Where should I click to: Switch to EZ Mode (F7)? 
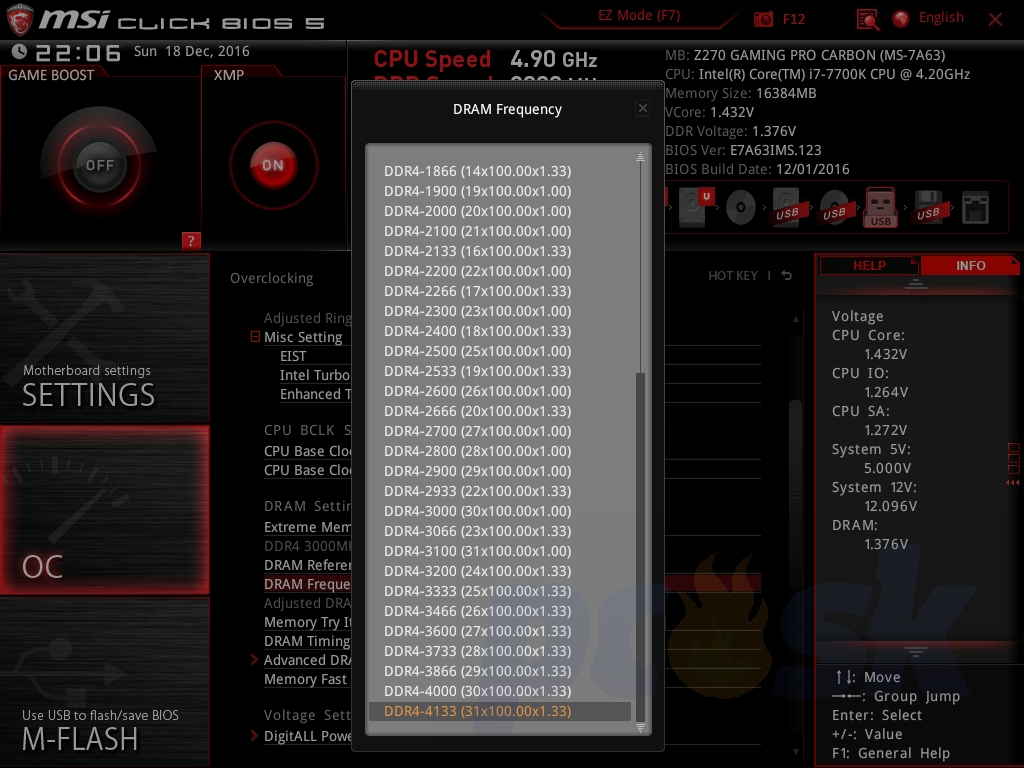(639, 16)
